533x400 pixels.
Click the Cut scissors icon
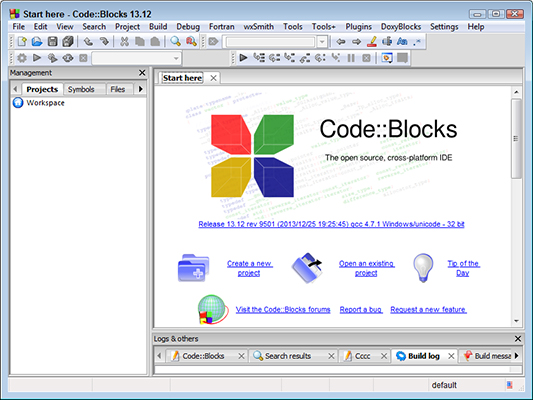tap(124, 41)
